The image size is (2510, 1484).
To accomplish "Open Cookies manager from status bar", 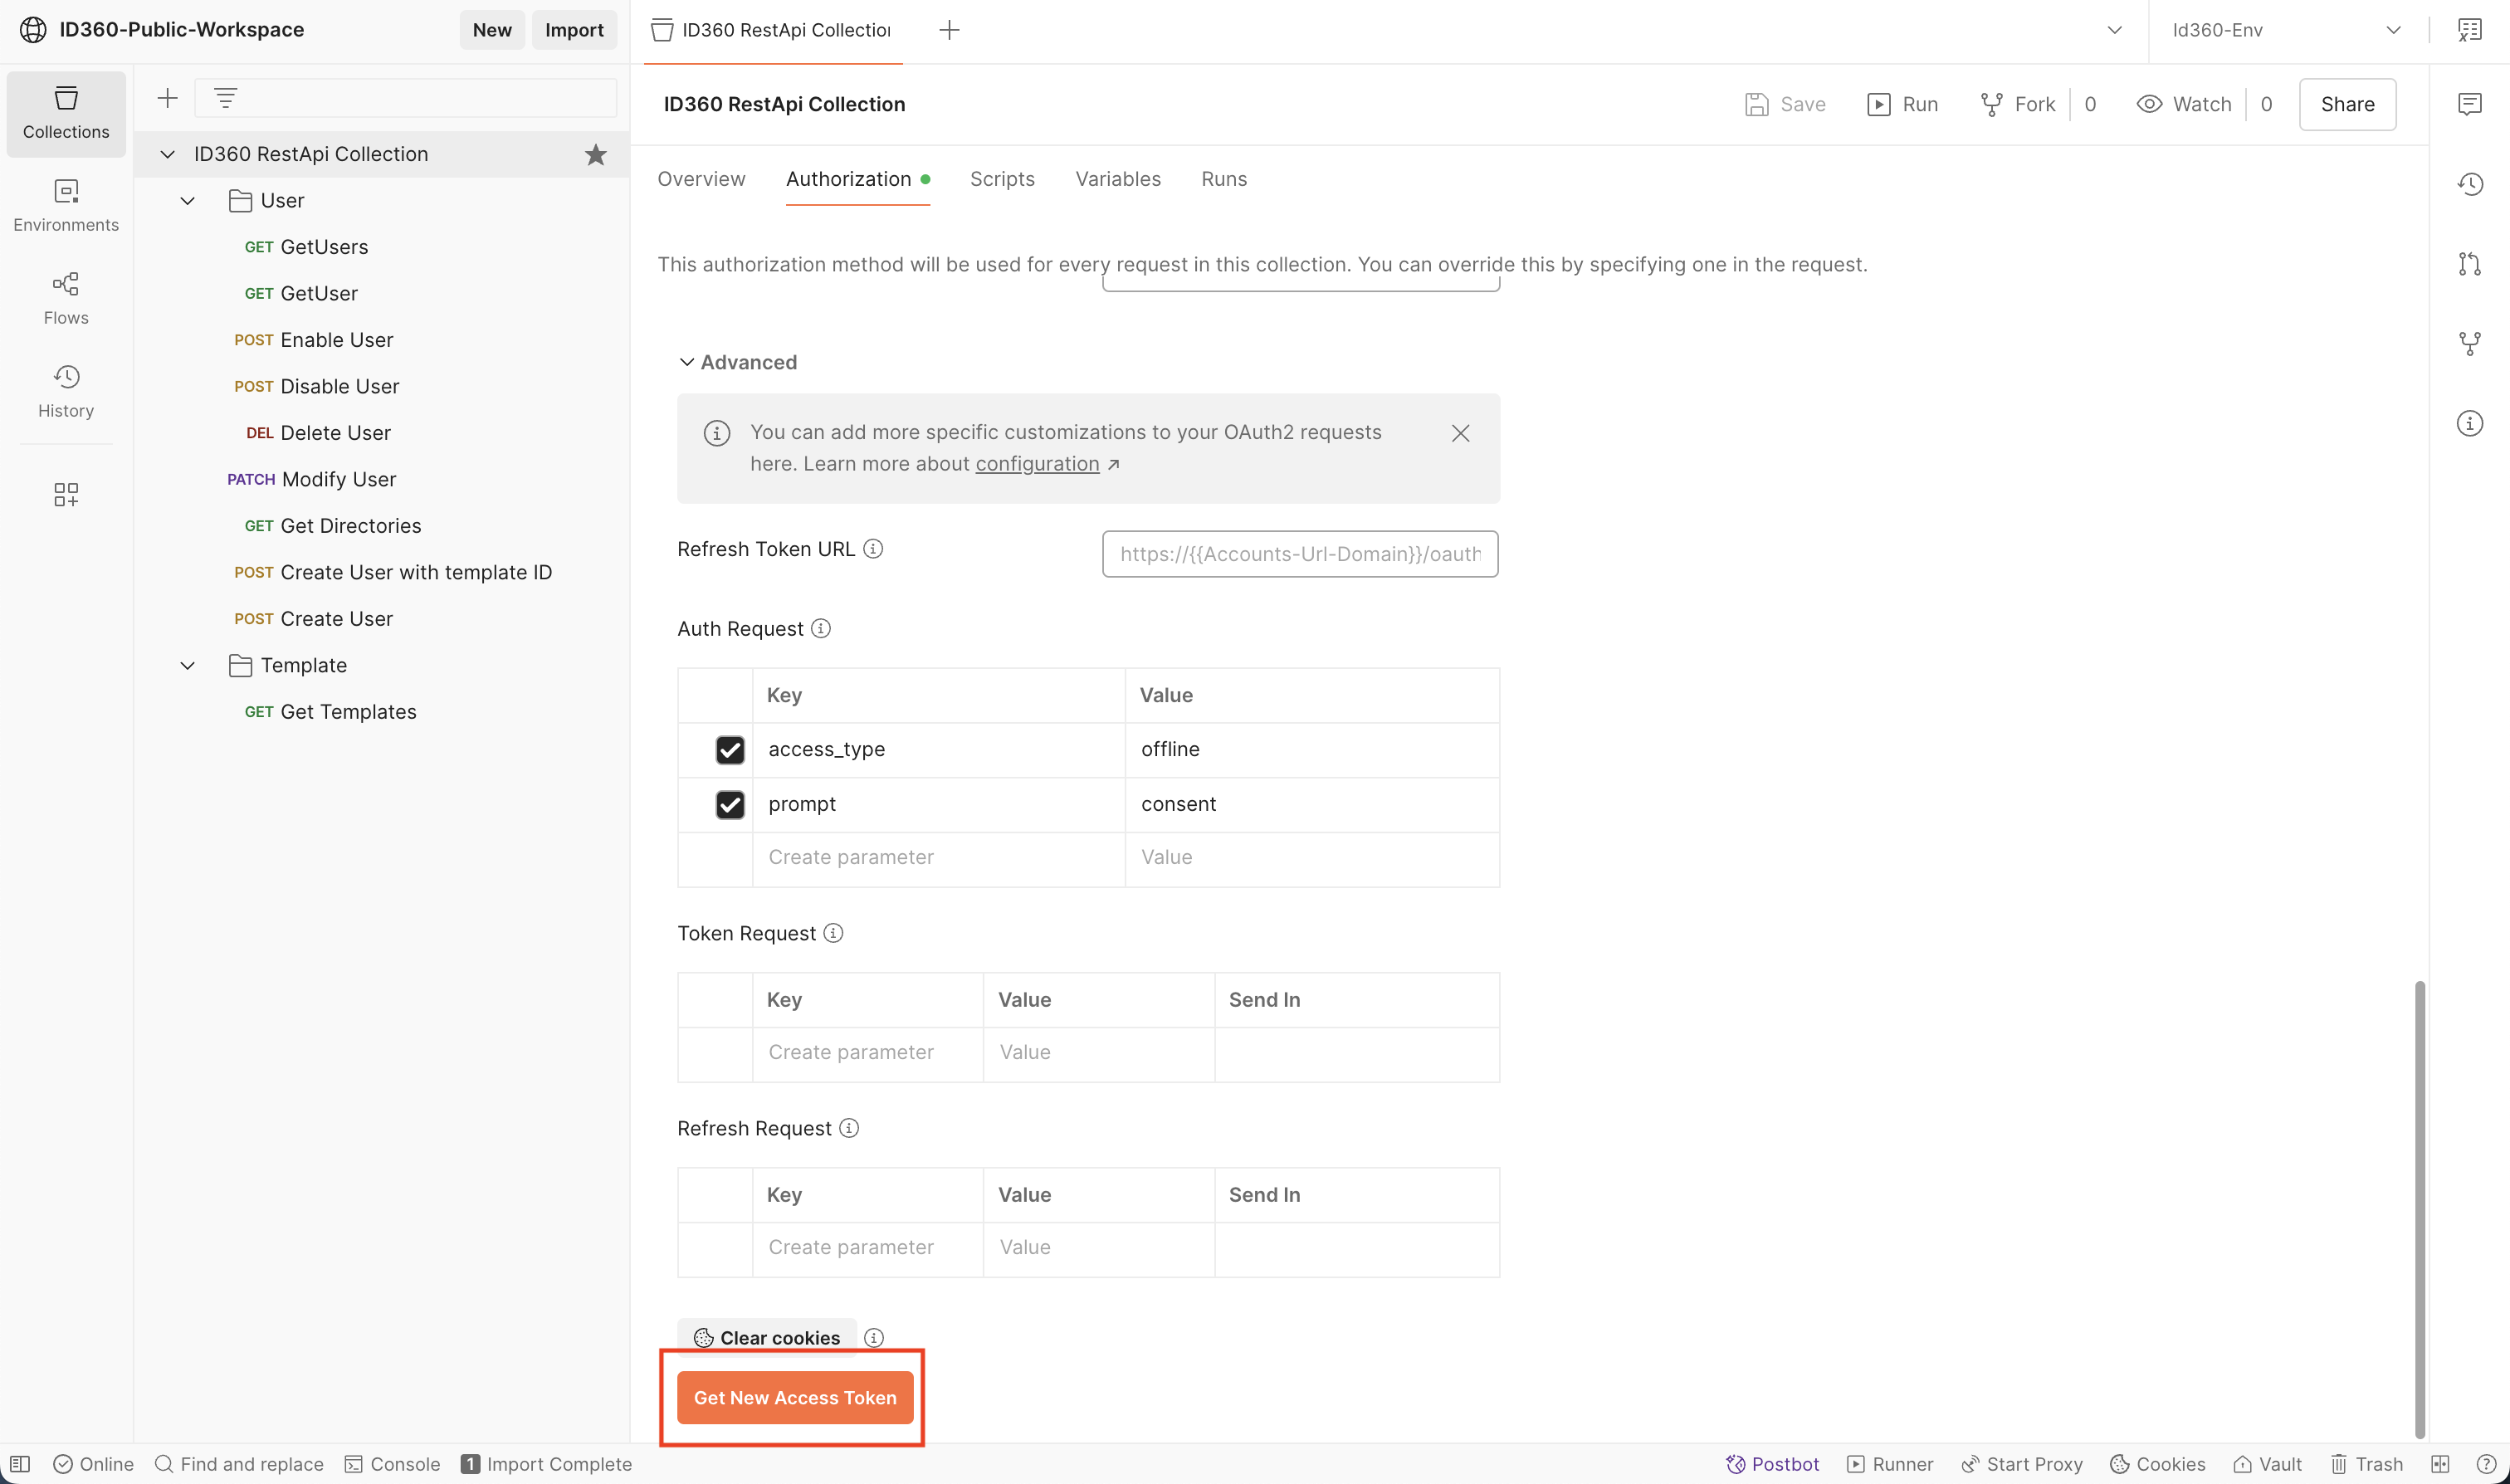I will coord(2157,1464).
